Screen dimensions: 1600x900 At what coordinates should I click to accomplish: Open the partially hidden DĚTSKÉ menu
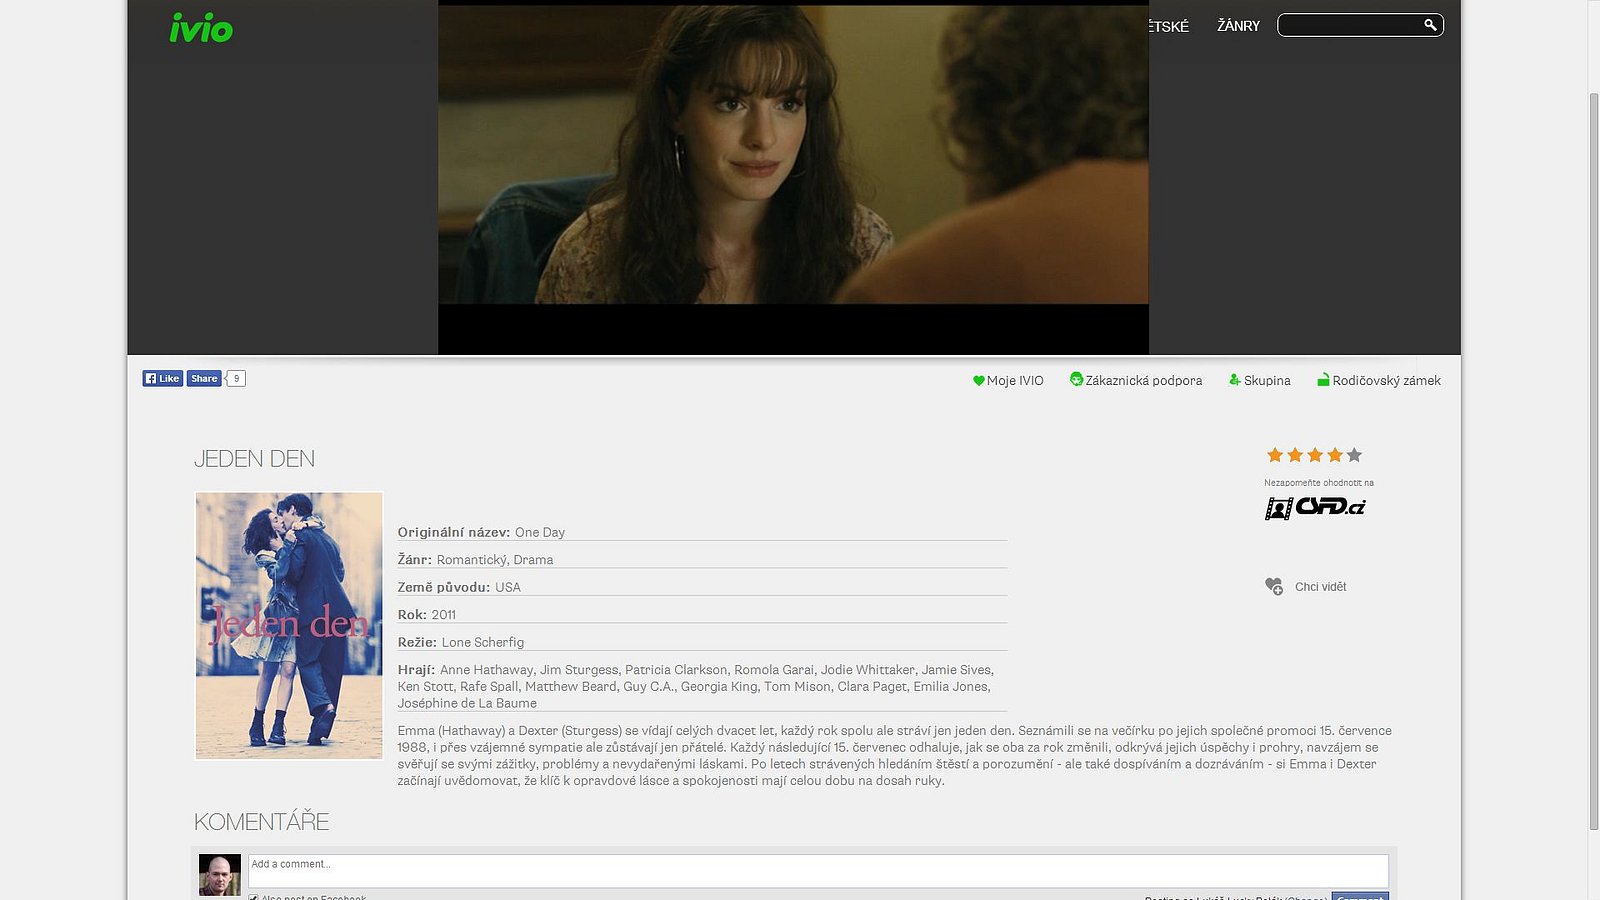[1168, 27]
